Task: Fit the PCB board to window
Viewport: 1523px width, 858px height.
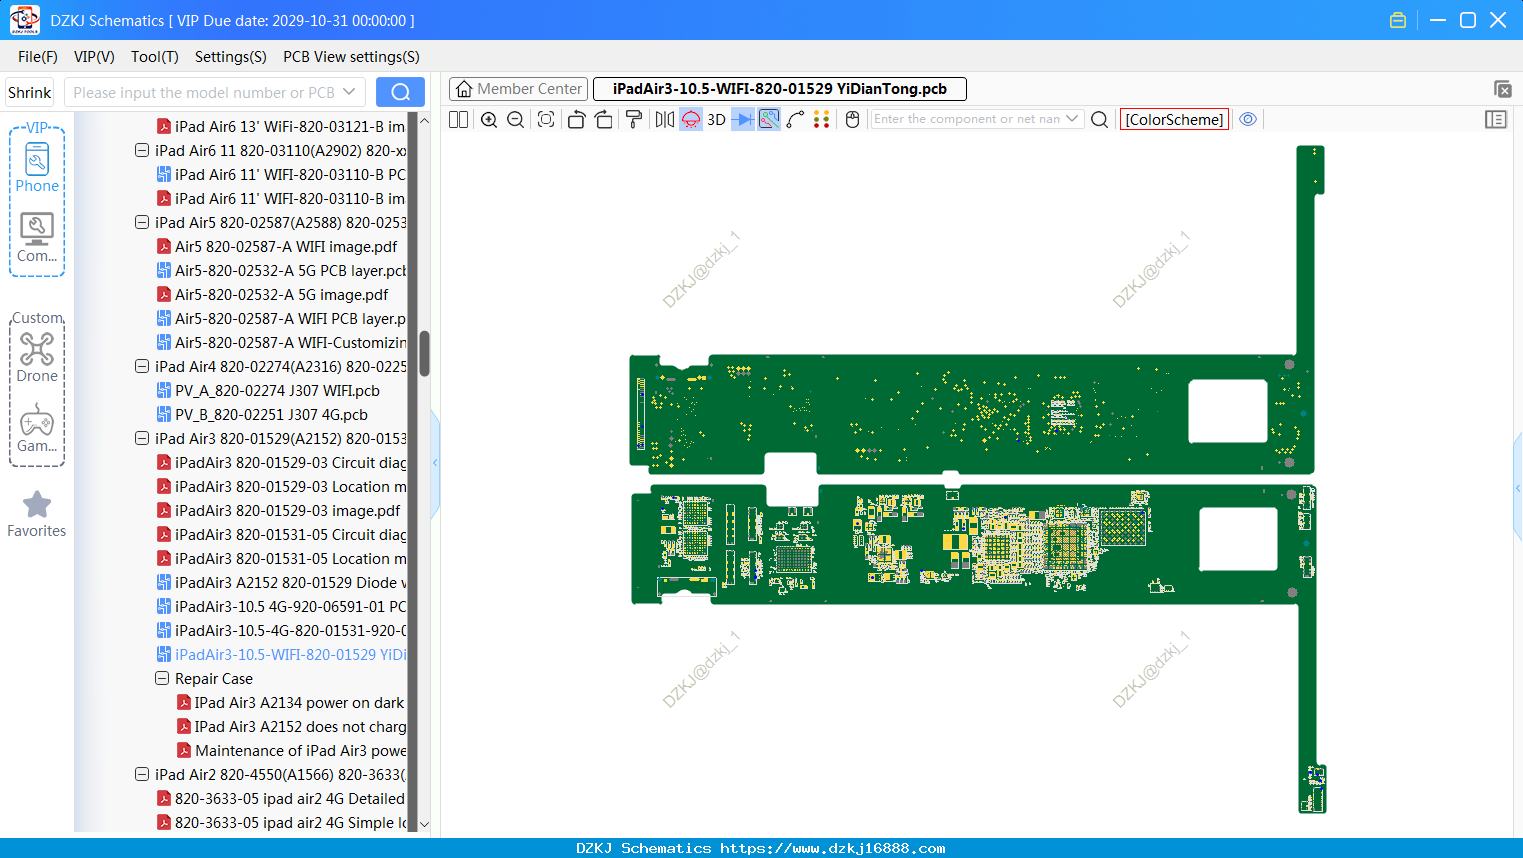Action: tap(546, 119)
